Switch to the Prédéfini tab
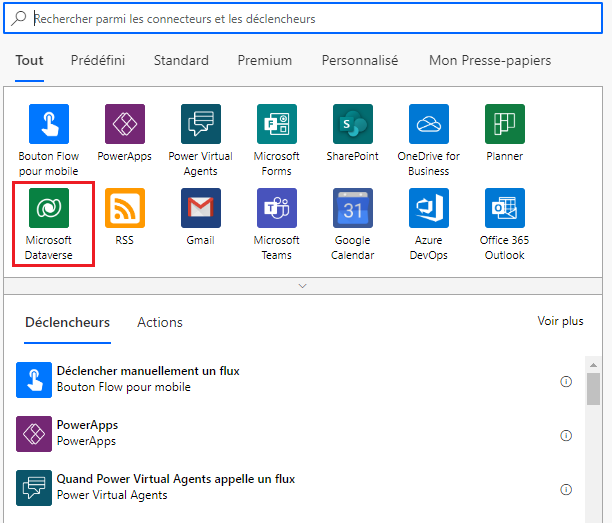The image size is (612, 523). 98,60
